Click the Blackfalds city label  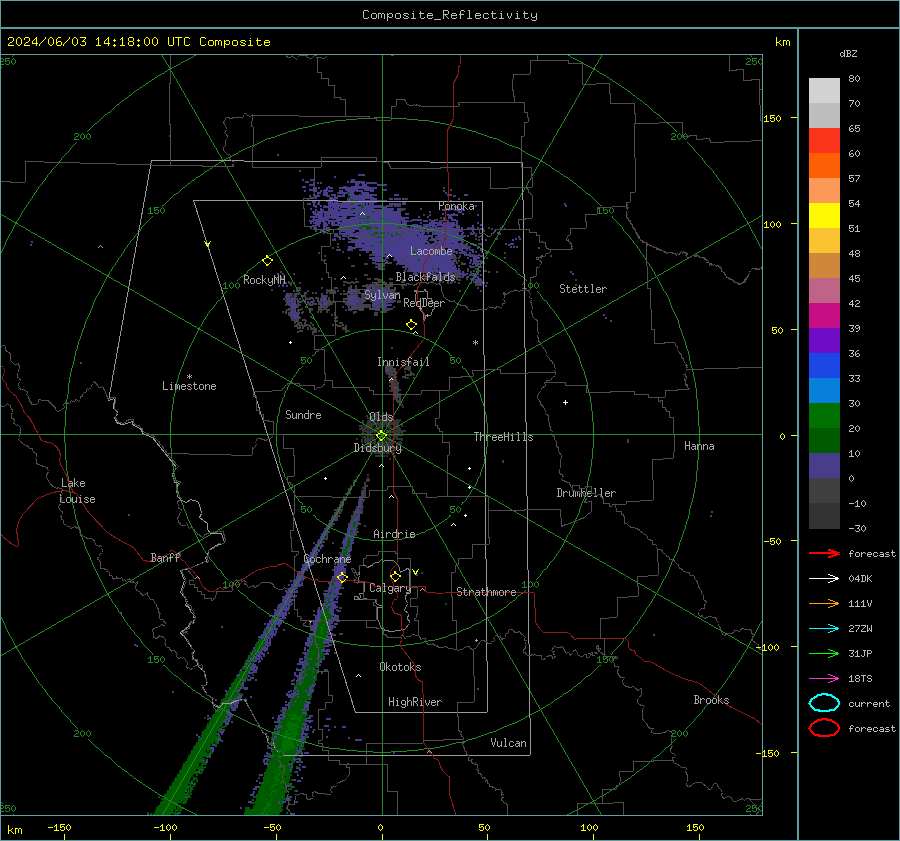click(425, 277)
